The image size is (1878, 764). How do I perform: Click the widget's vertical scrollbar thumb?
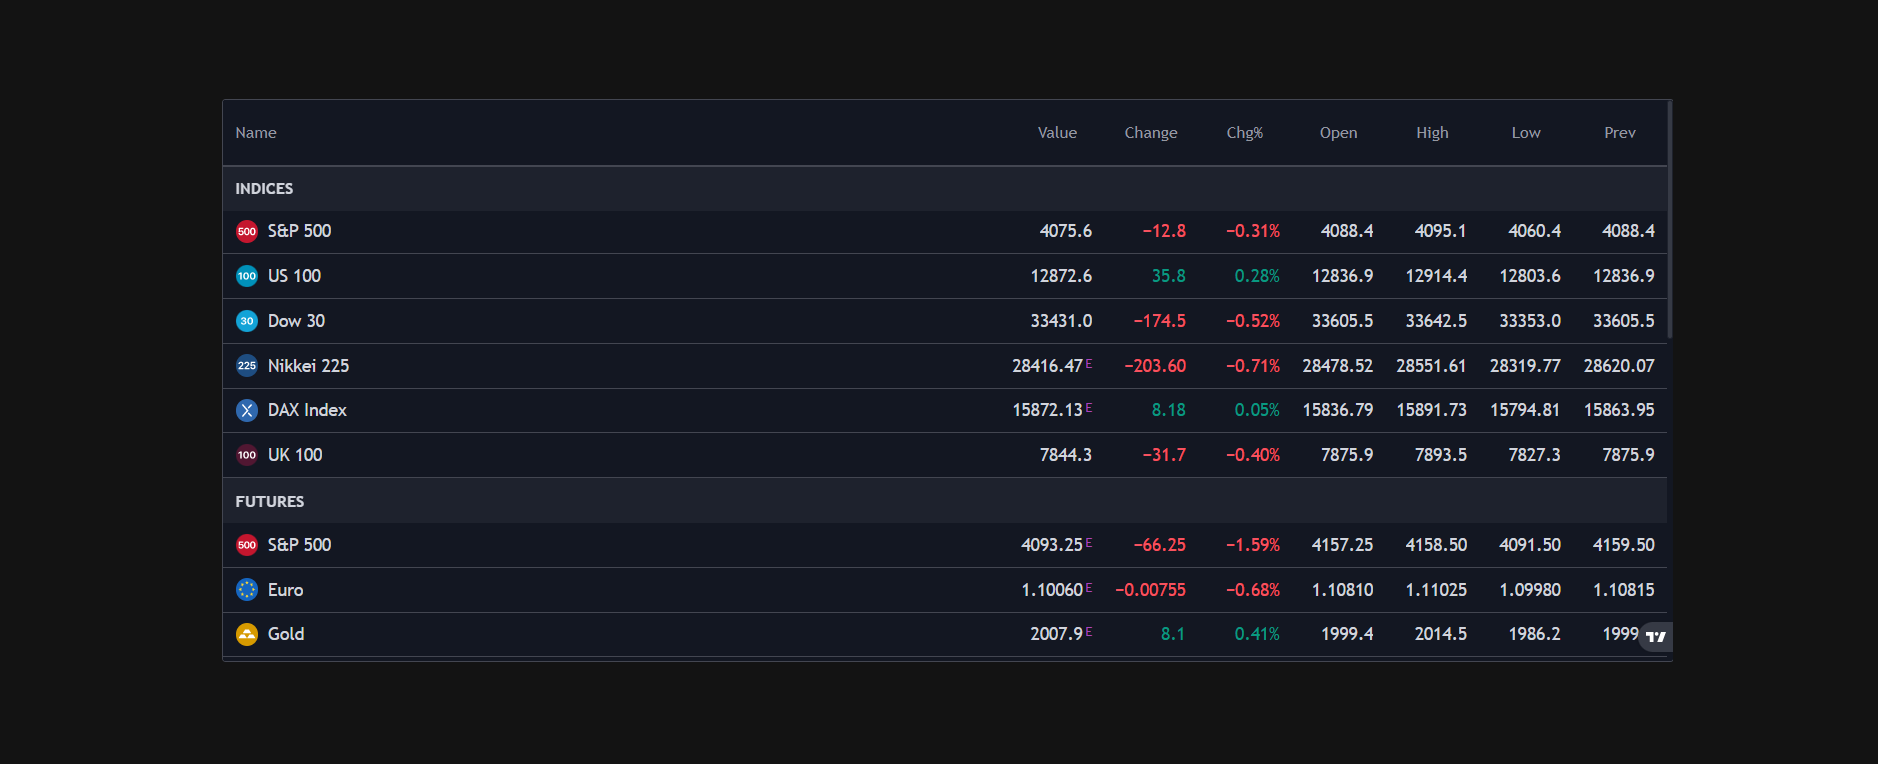pyautogui.click(x=1670, y=219)
